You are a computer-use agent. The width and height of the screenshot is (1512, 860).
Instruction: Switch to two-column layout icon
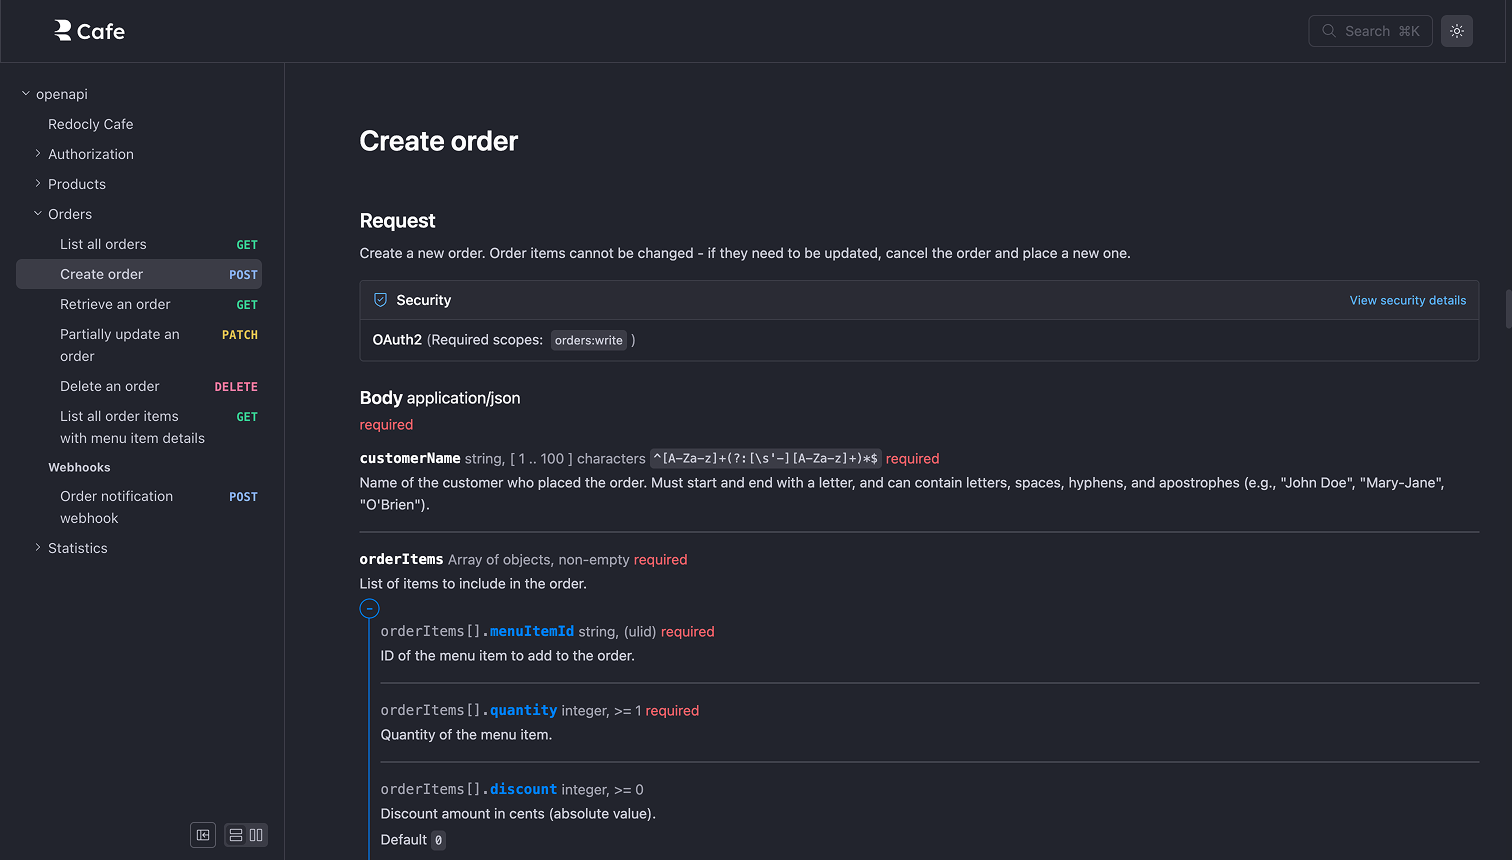(x=256, y=835)
